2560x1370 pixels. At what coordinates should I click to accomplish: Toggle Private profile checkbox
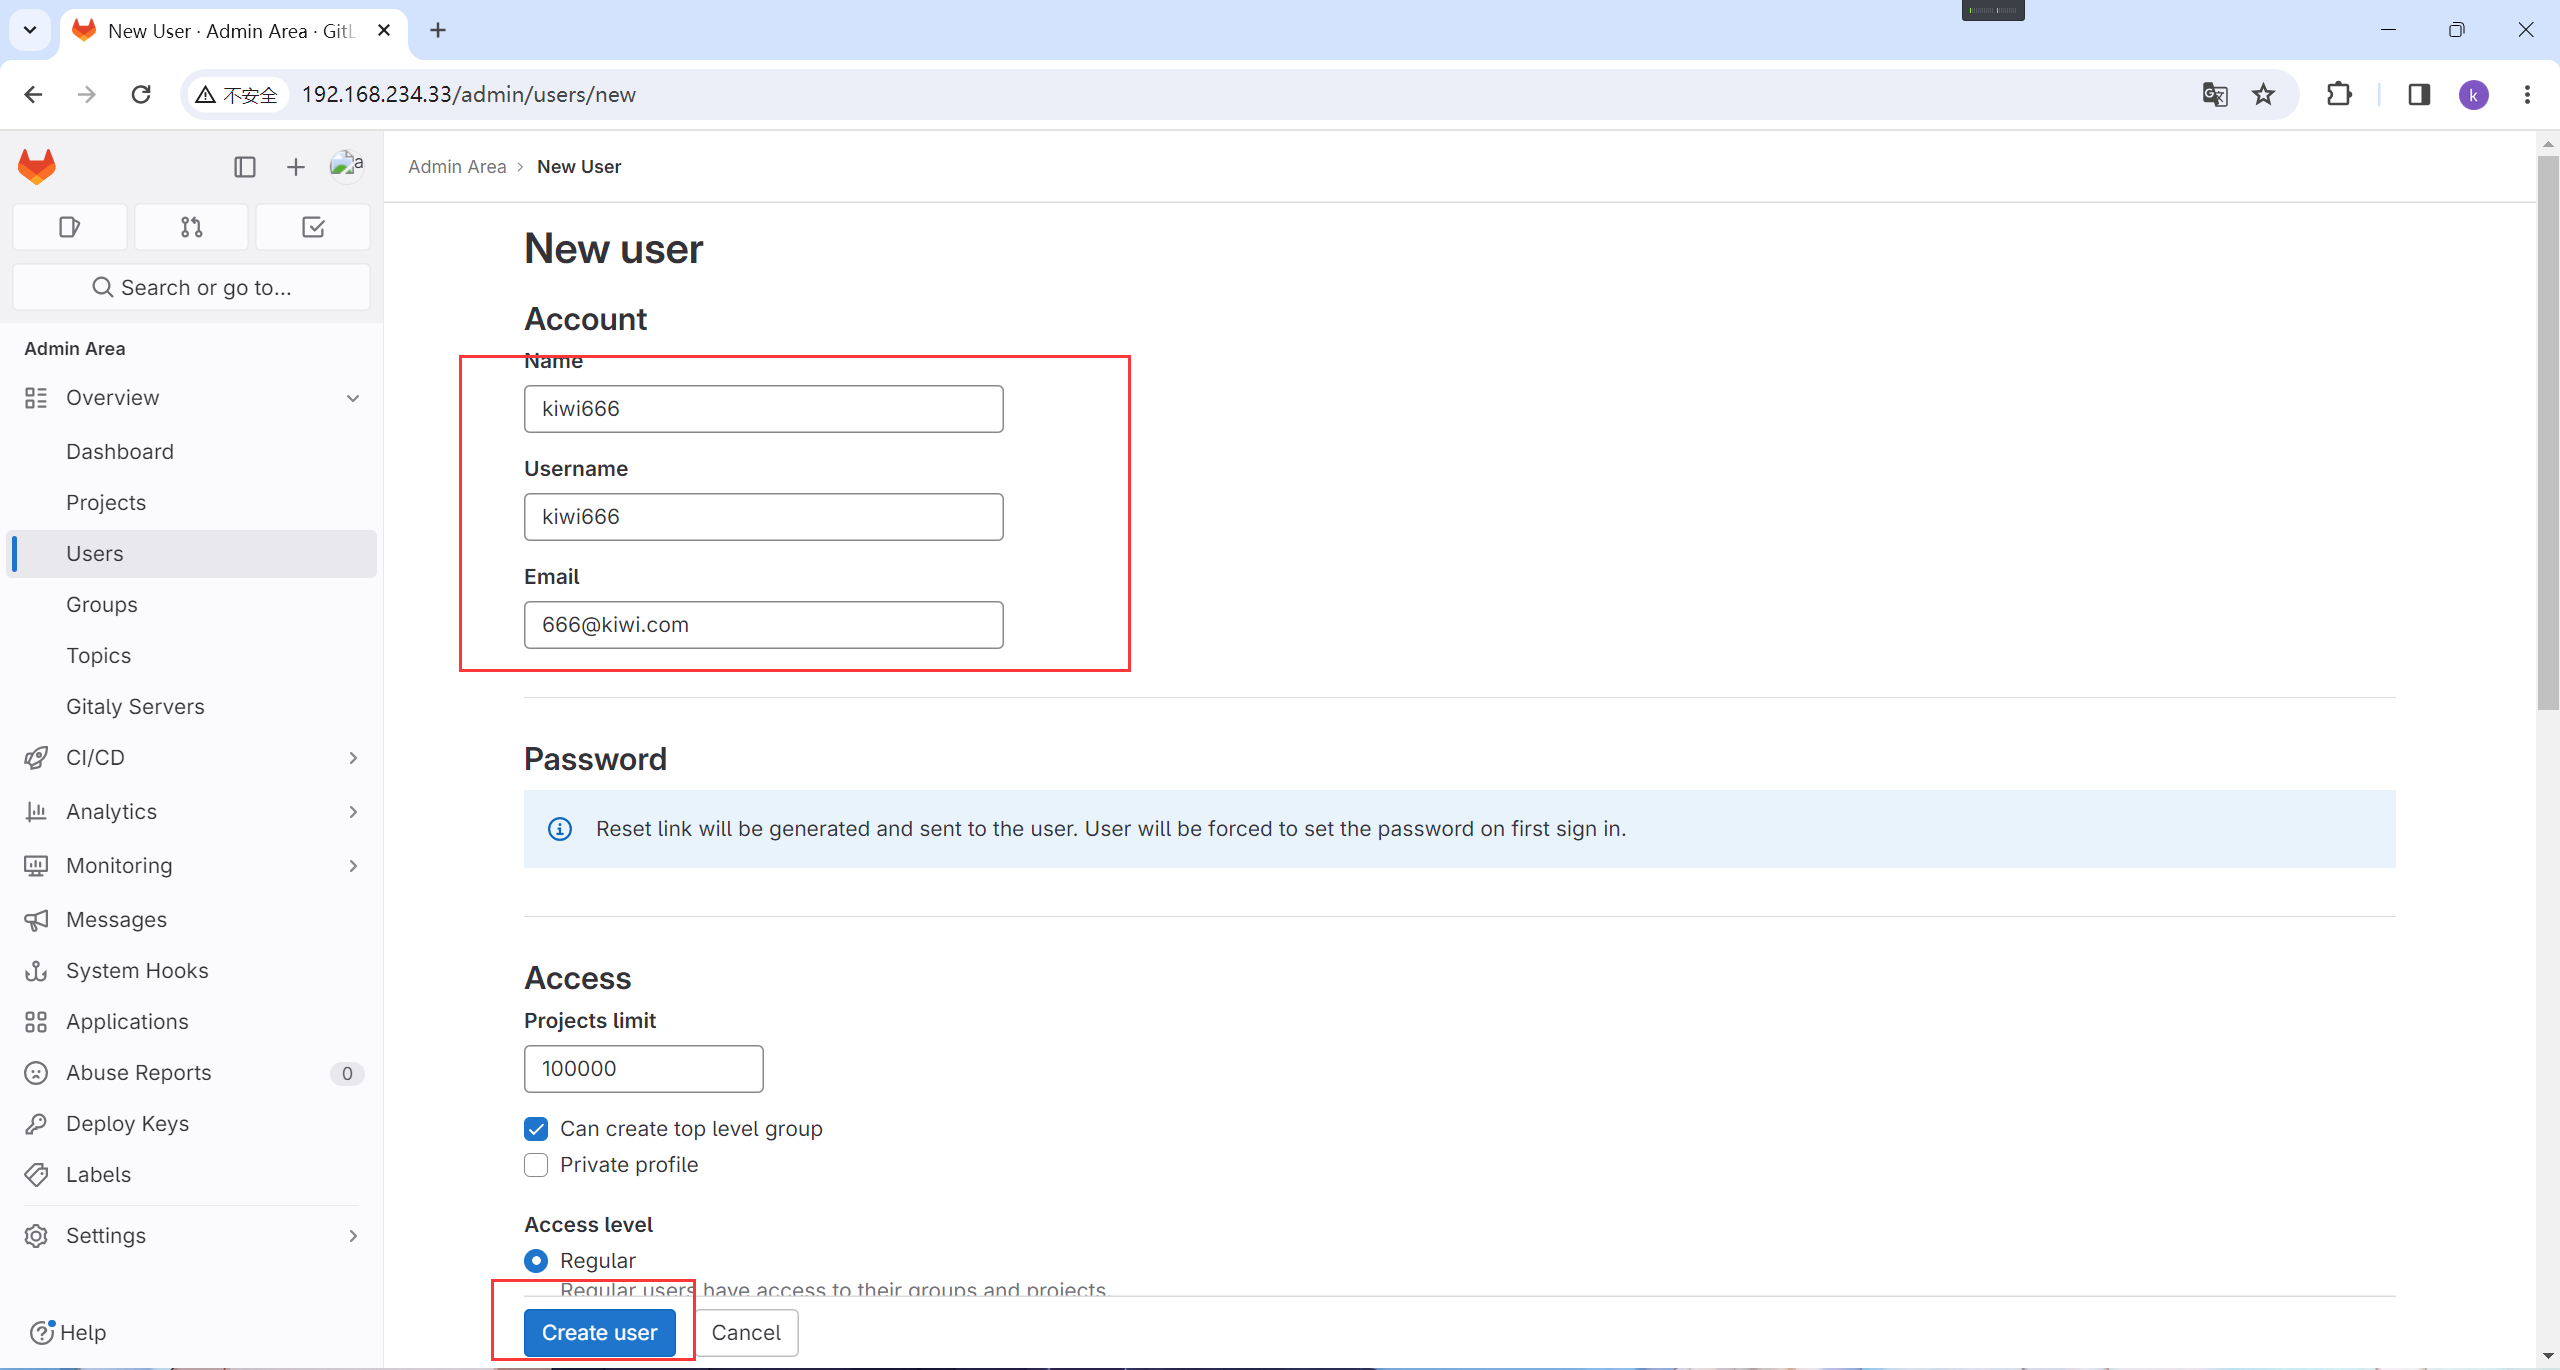tap(538, 1165)
